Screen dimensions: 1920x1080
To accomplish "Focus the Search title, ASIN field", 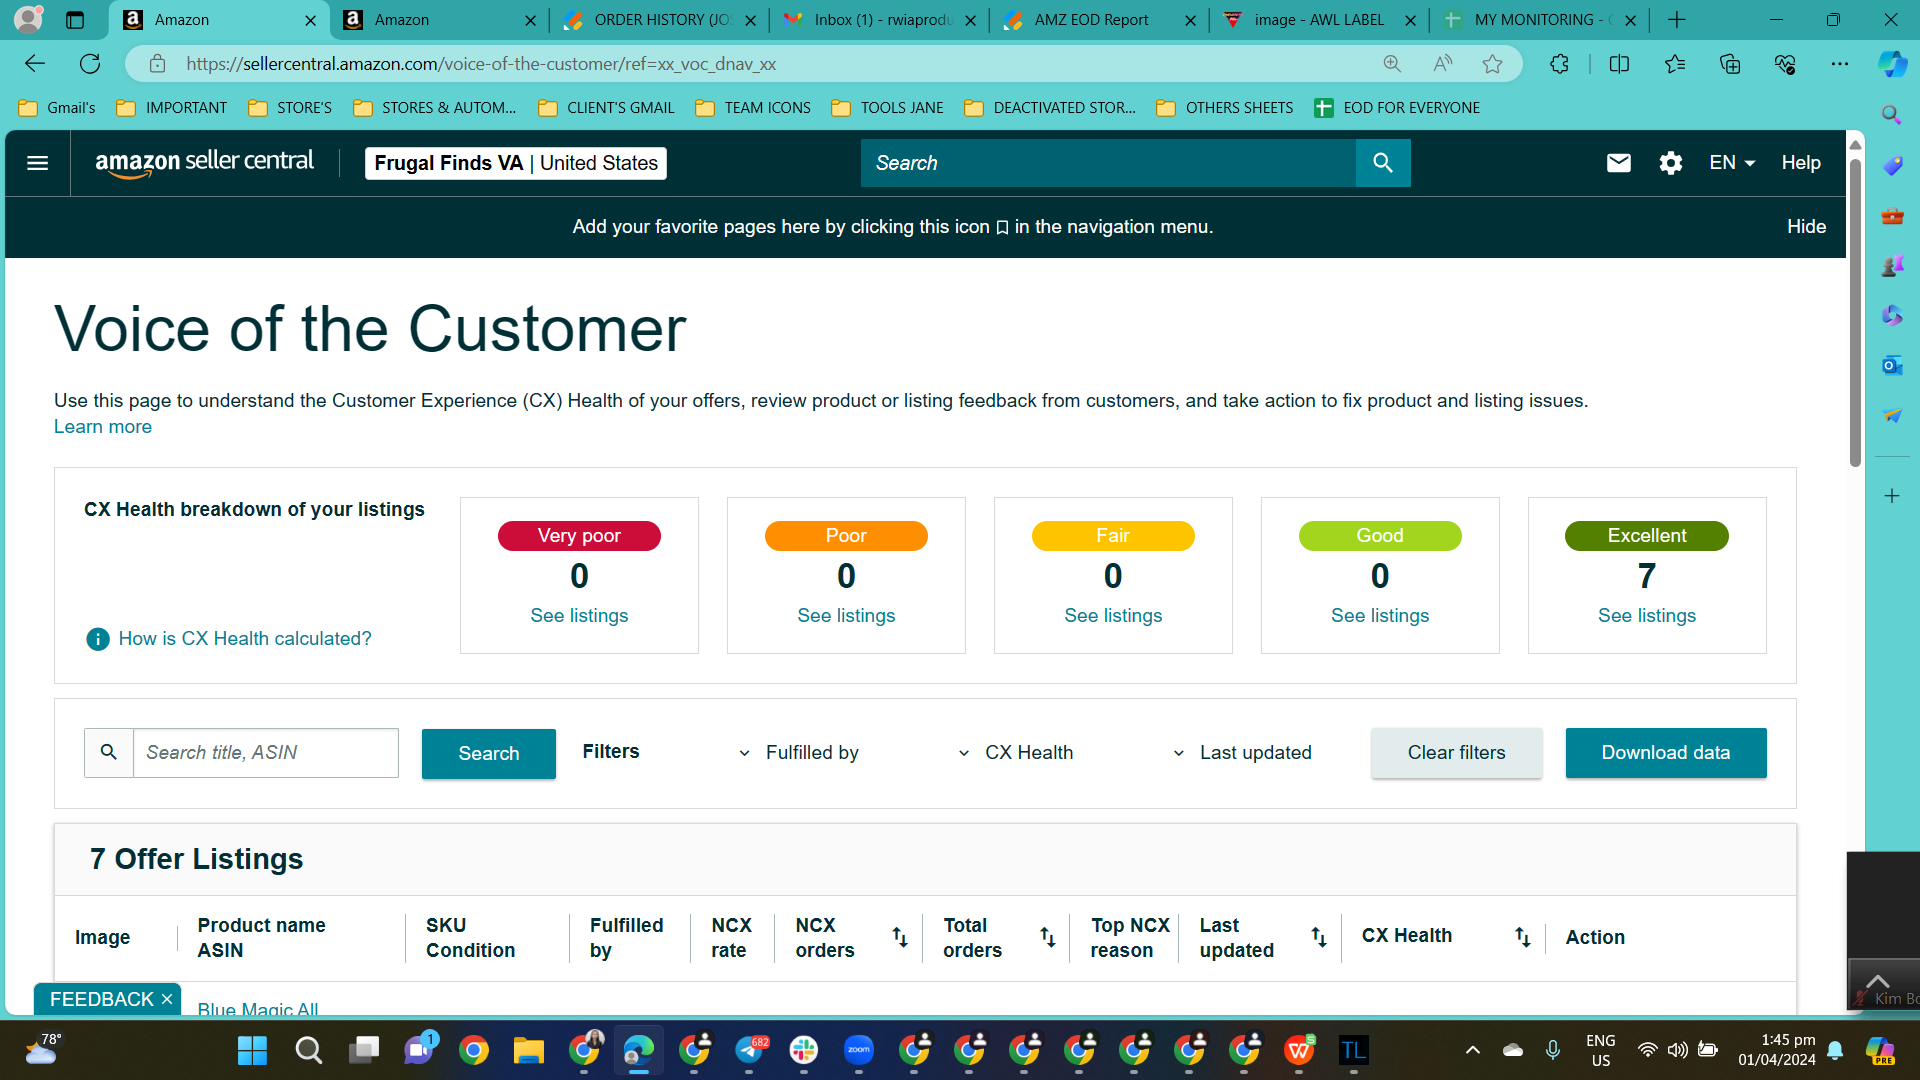I will point(266,753).
